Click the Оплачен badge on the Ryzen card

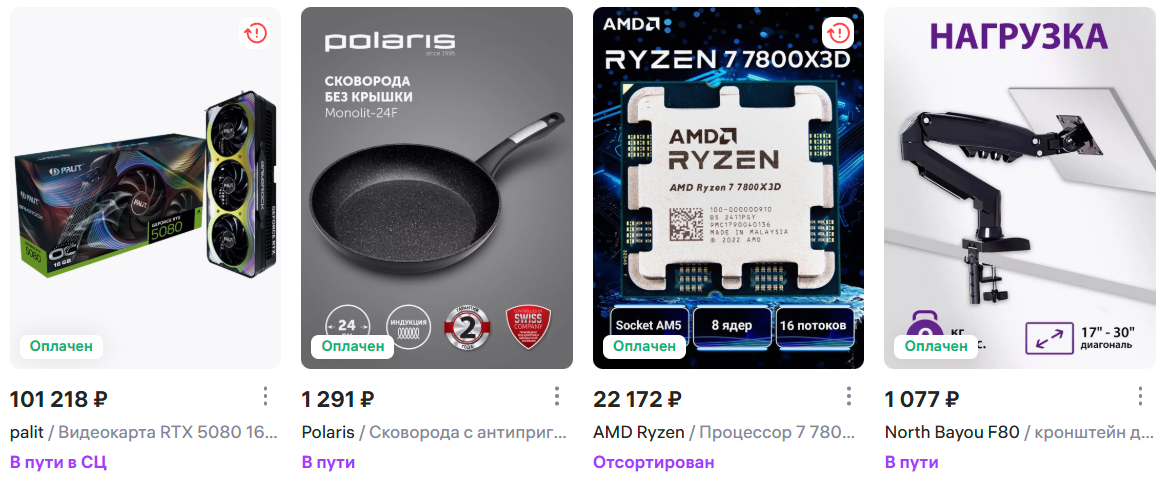644,346
